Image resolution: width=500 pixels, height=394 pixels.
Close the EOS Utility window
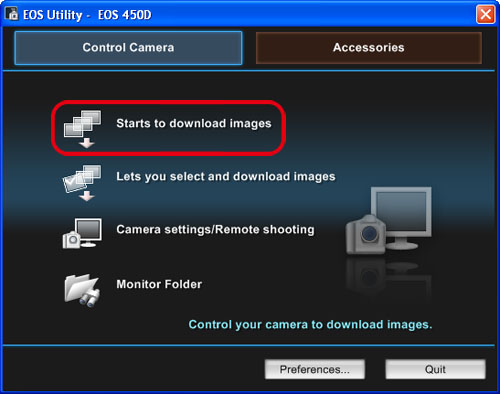click(x=485, y=14)
